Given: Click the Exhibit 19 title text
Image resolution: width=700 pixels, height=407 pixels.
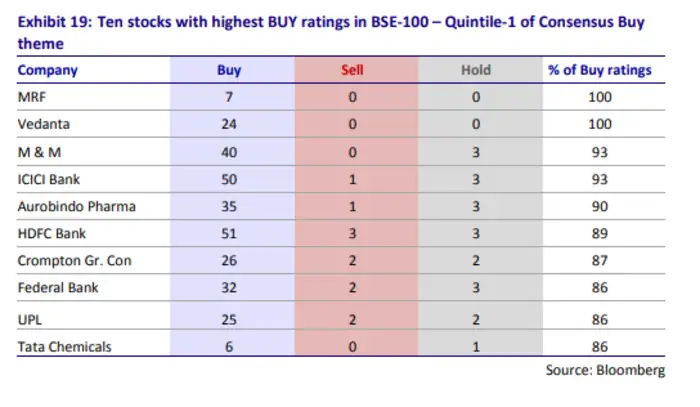Looking at the screenshot, I should (x=331, y=33).
